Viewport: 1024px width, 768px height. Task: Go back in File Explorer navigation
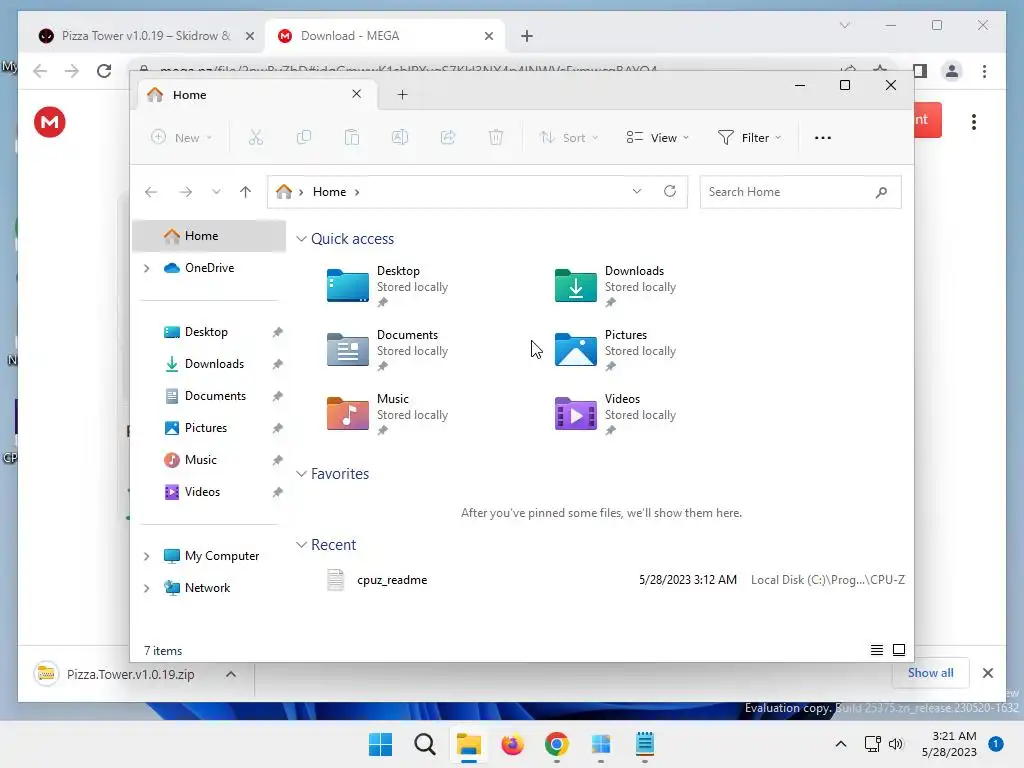(151, 192)
